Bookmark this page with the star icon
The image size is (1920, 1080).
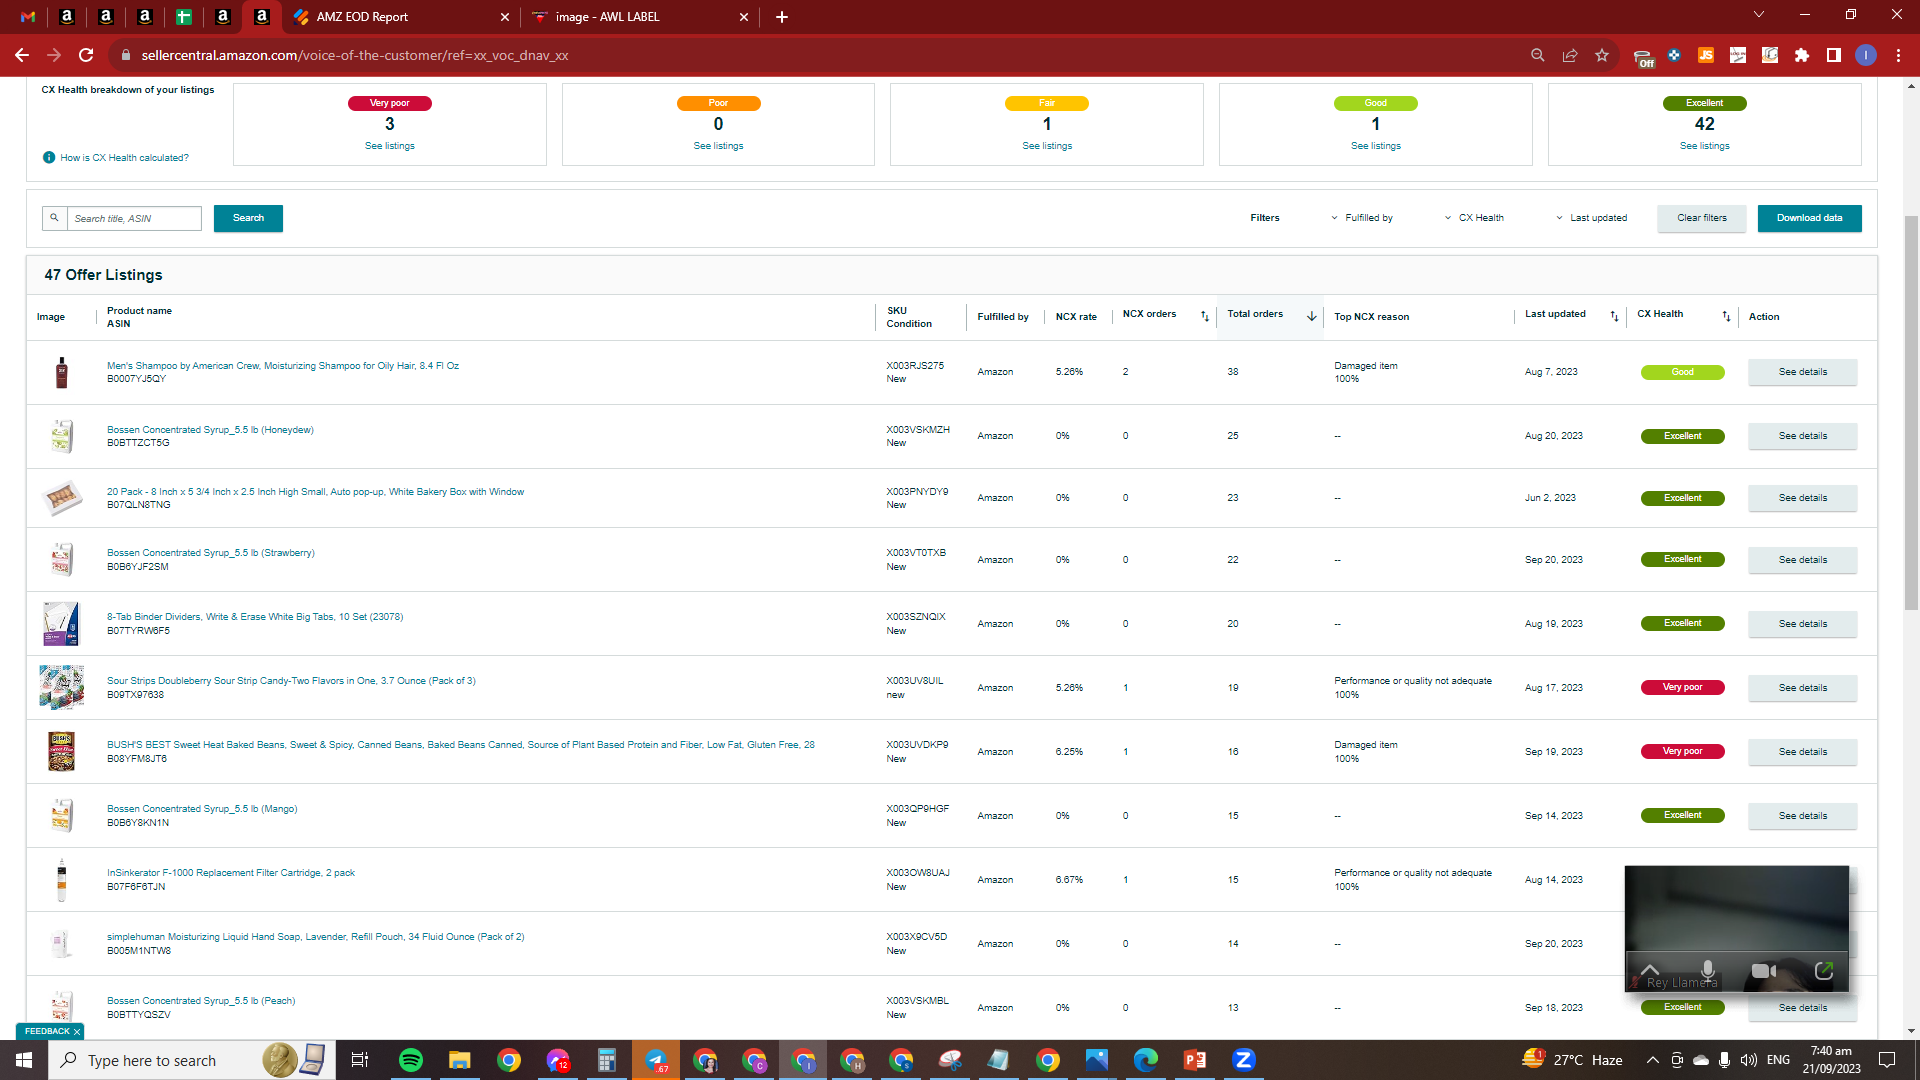tap(1602, 55)
